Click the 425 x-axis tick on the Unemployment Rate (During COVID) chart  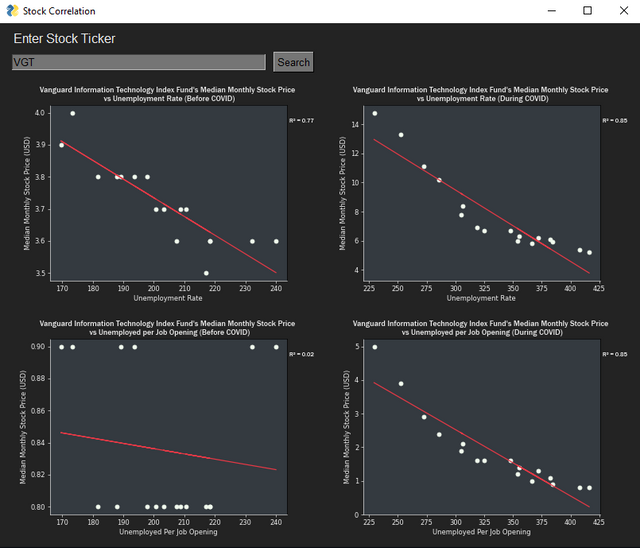pos(599,288)
